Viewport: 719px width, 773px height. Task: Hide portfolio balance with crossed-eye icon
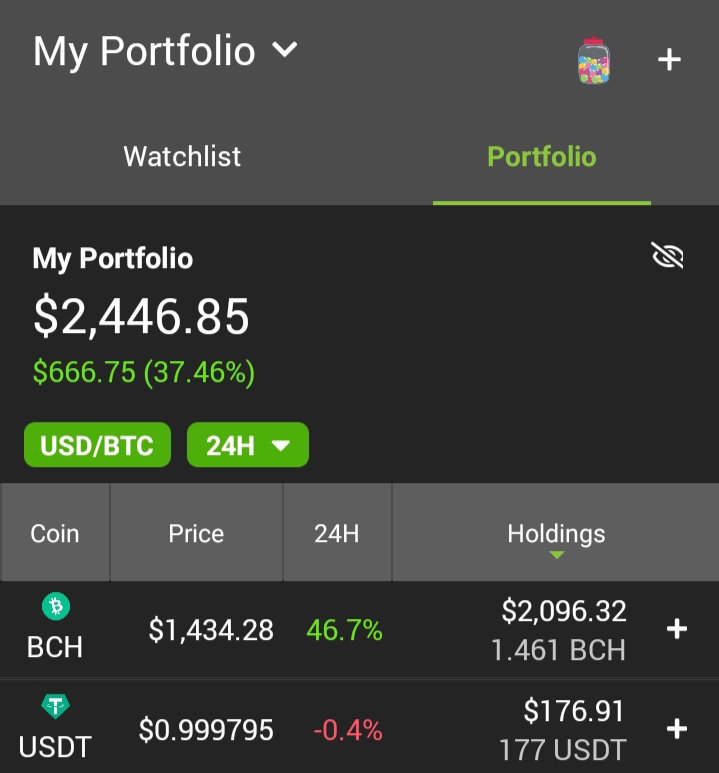(x=668, y=255)
